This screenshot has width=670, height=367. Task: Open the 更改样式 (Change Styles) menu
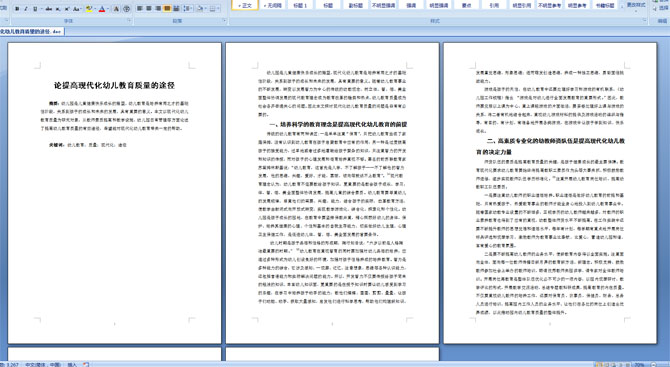[636, 5]
